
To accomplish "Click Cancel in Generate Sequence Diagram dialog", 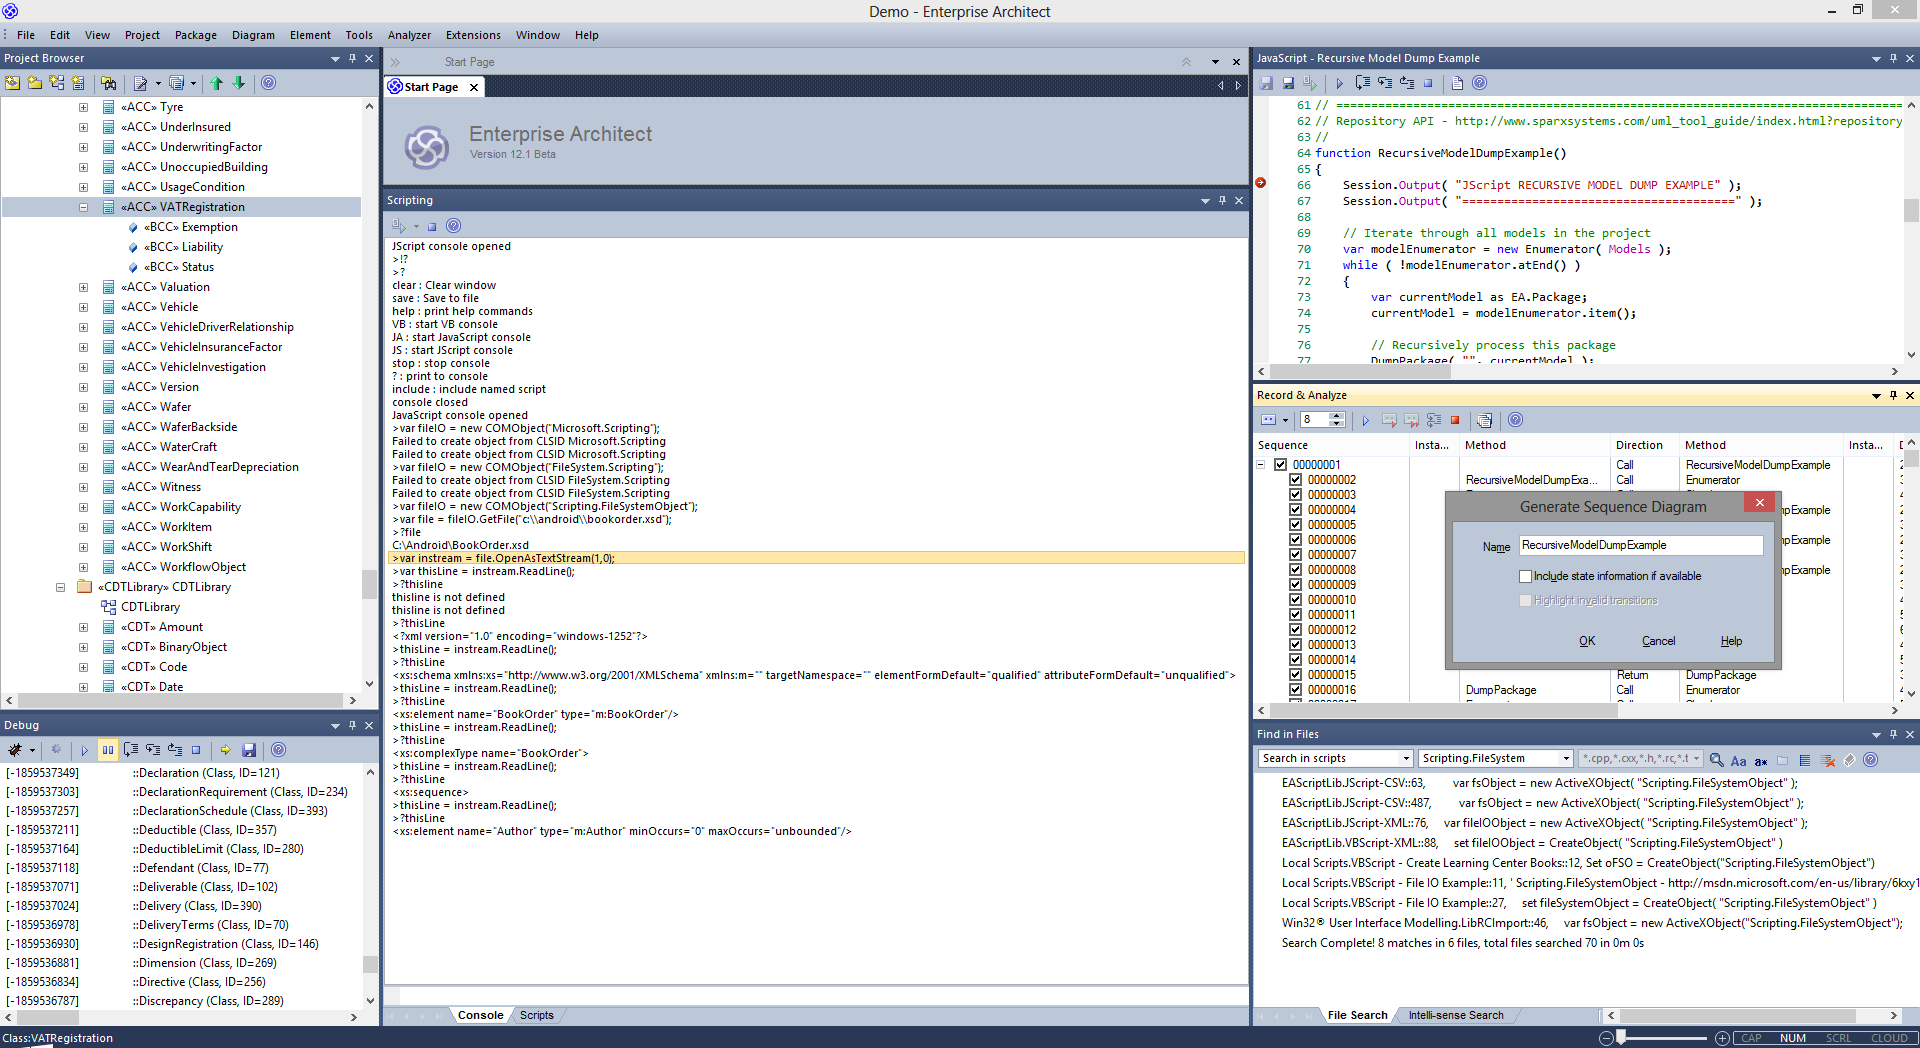I will (1658, 641).
